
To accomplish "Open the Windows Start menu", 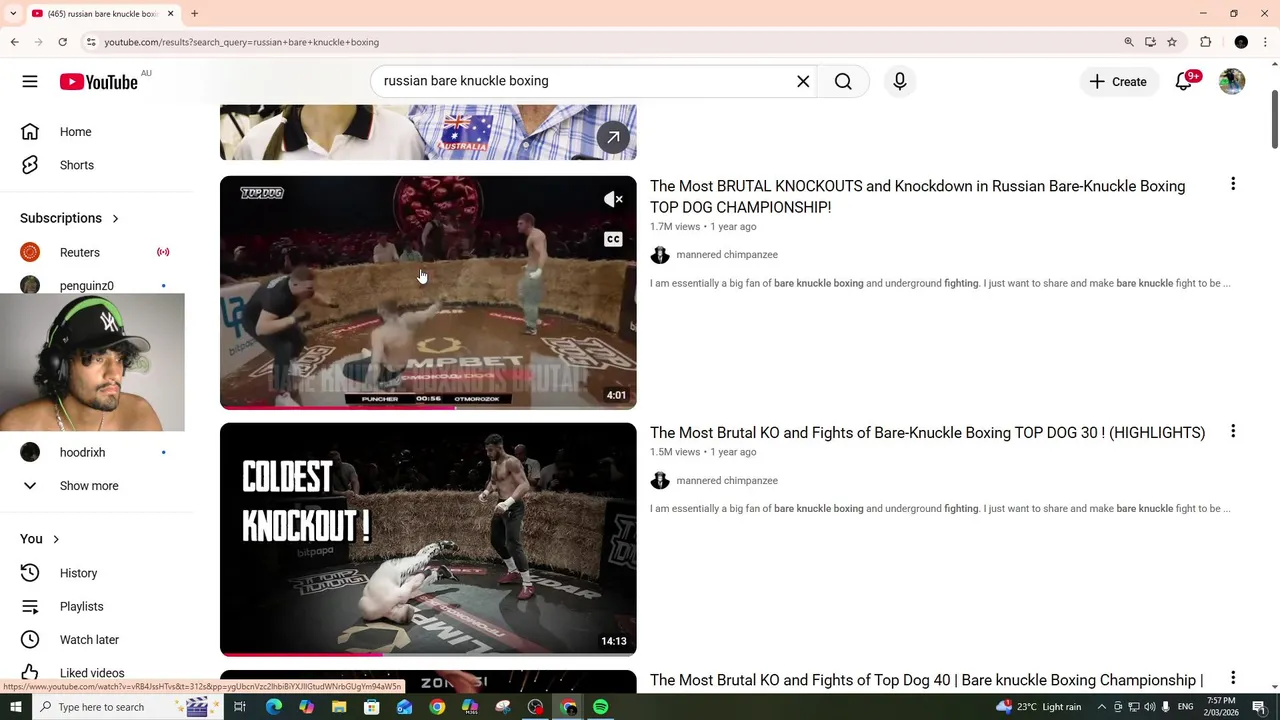I will [15, 707].
